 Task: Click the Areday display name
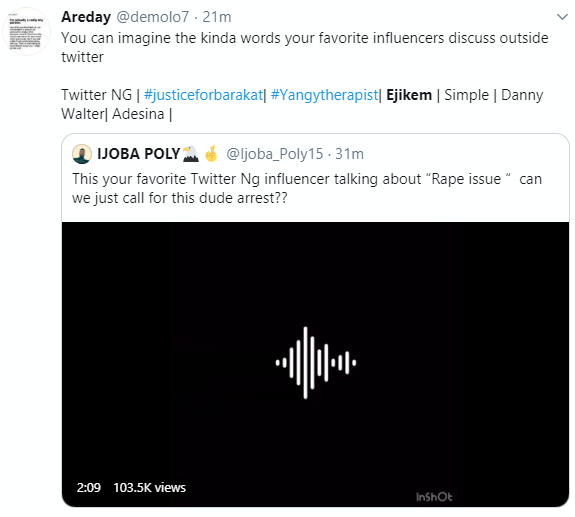click(x=86, y=17)
